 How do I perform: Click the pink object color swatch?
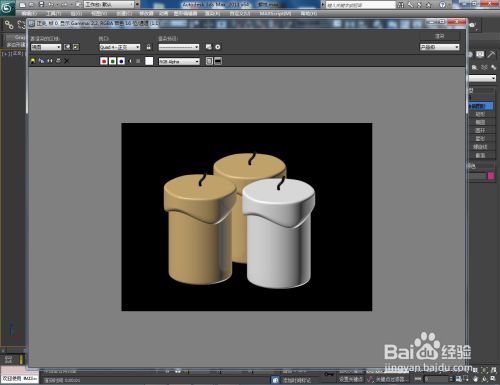[x=491, y=176]
